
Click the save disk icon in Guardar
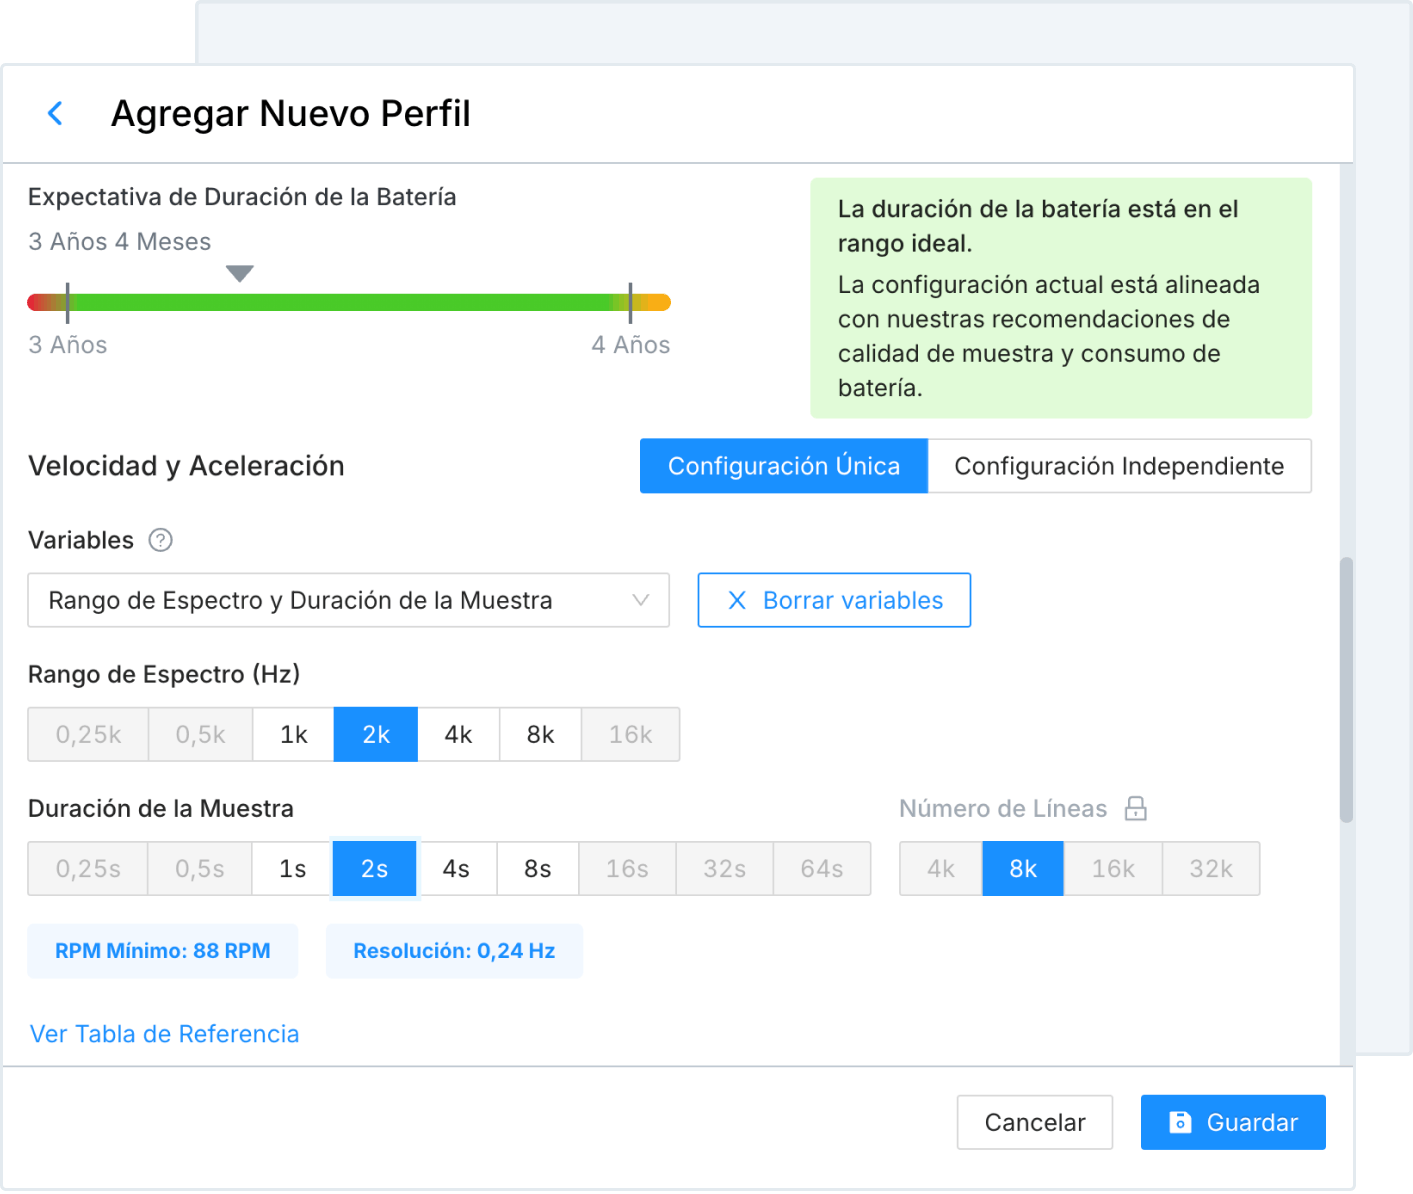[x=1180, y=1122]
